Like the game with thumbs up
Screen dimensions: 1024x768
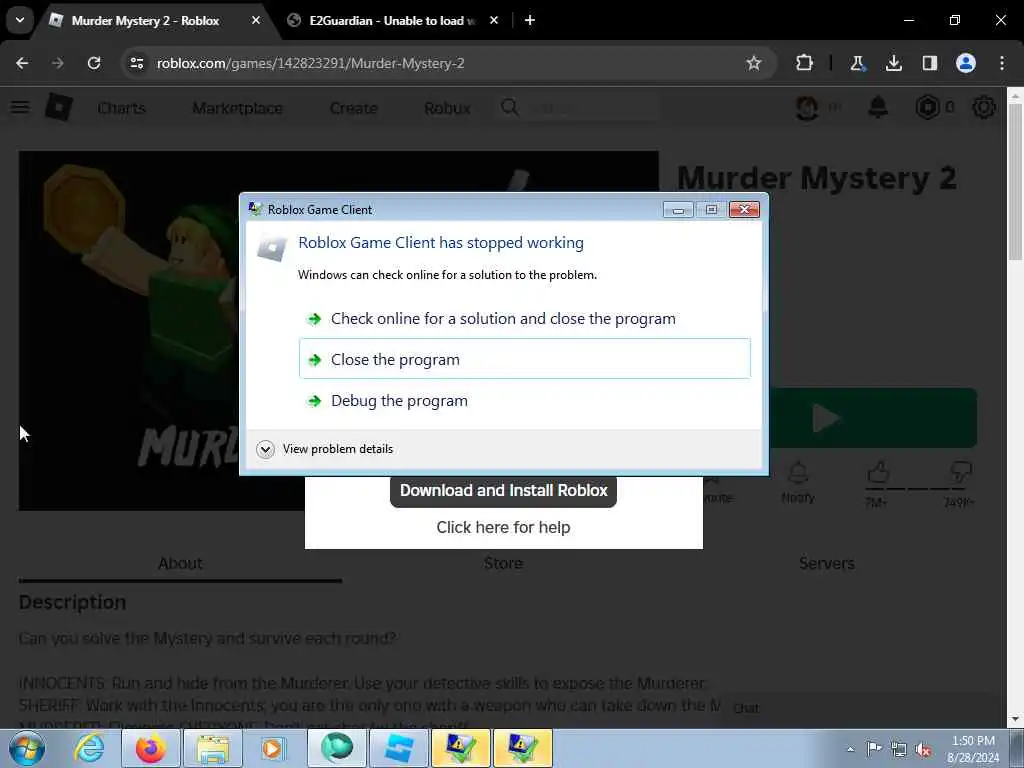[878, 472]
